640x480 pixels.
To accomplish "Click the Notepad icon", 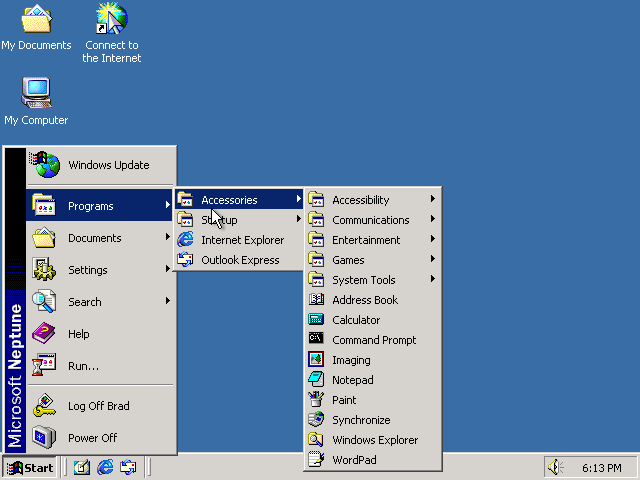I will pos(316,380).
